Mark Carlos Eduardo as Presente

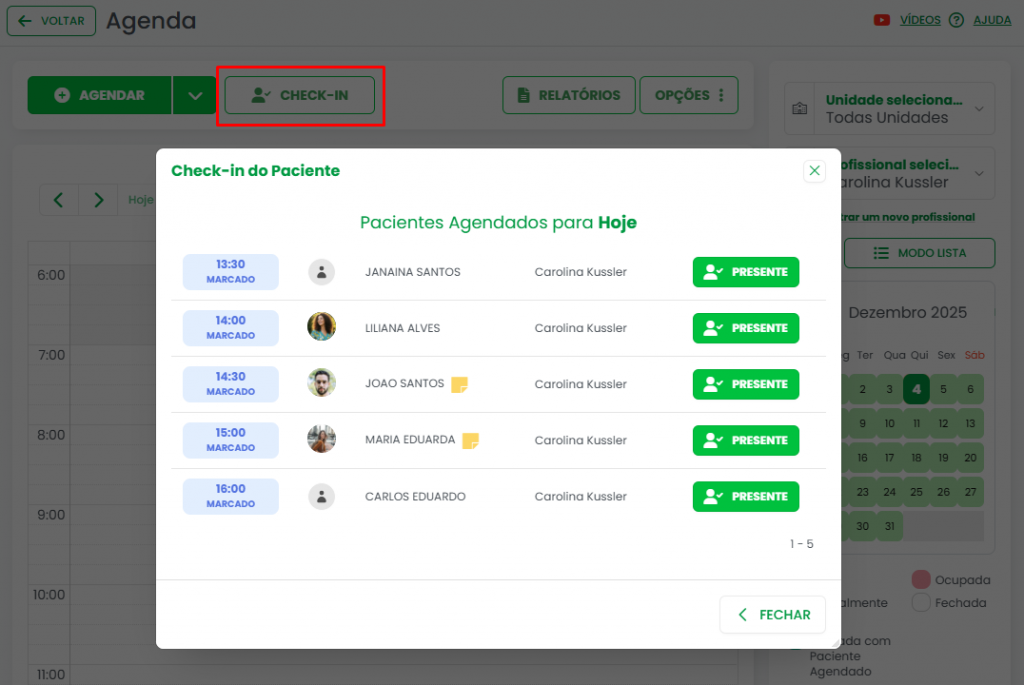click(745, 496)
